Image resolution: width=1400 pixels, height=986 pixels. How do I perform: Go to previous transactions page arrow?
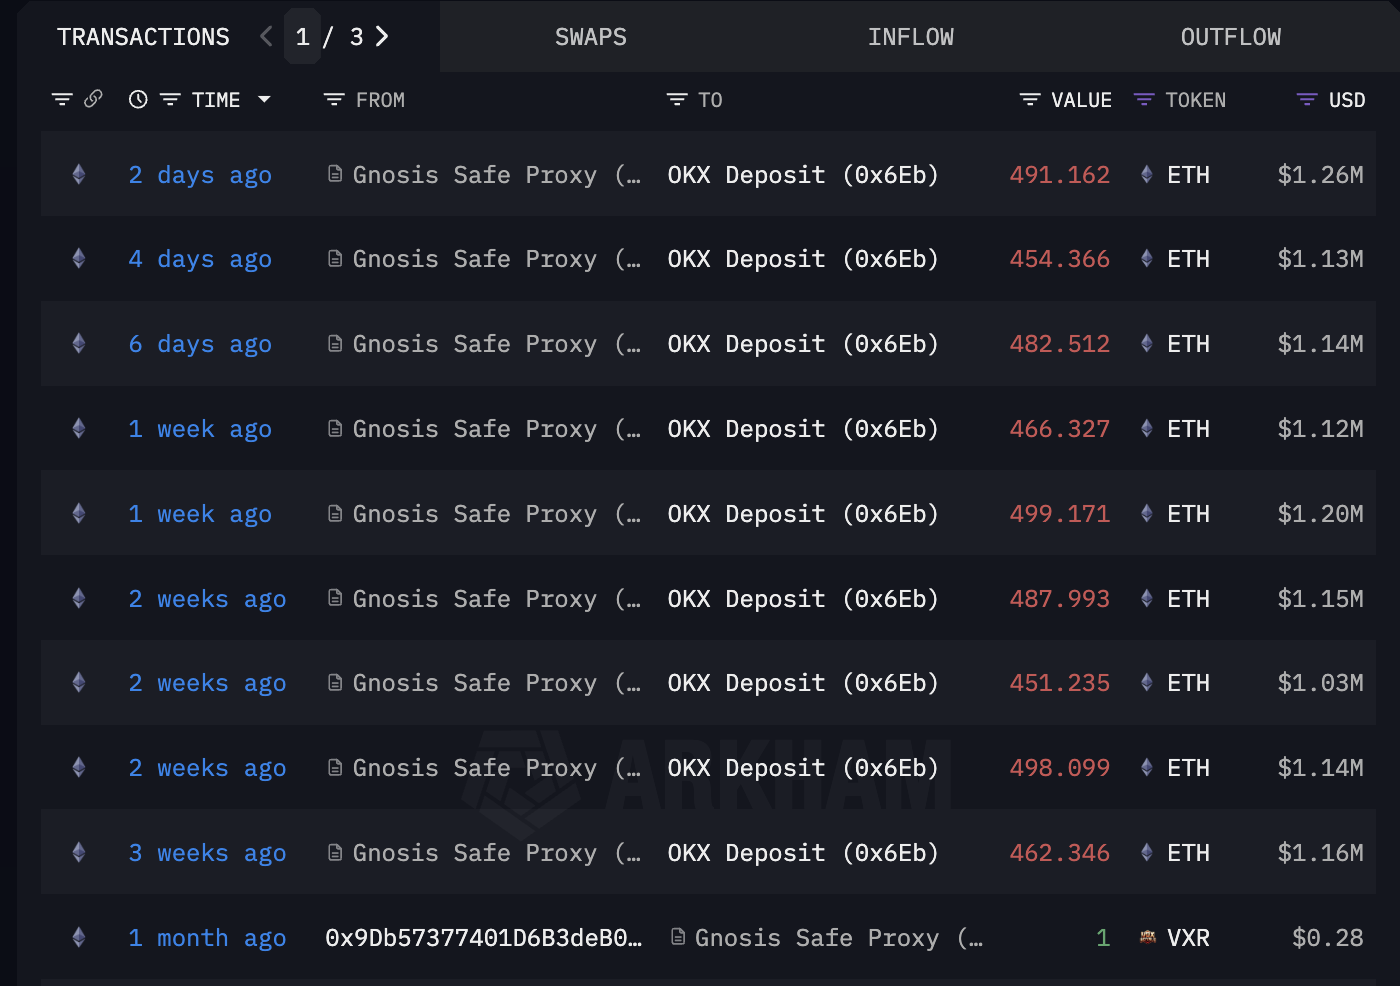[266, 37]
